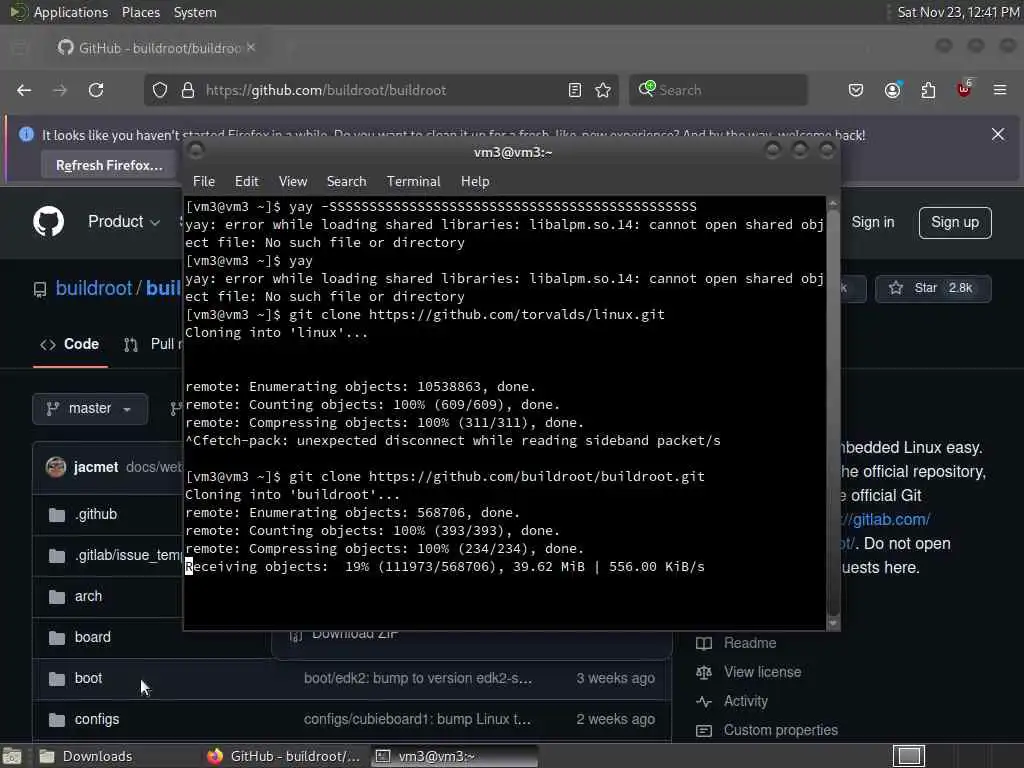
Task: Select the GitHub Code tab
Action: [x=70, y=344]
